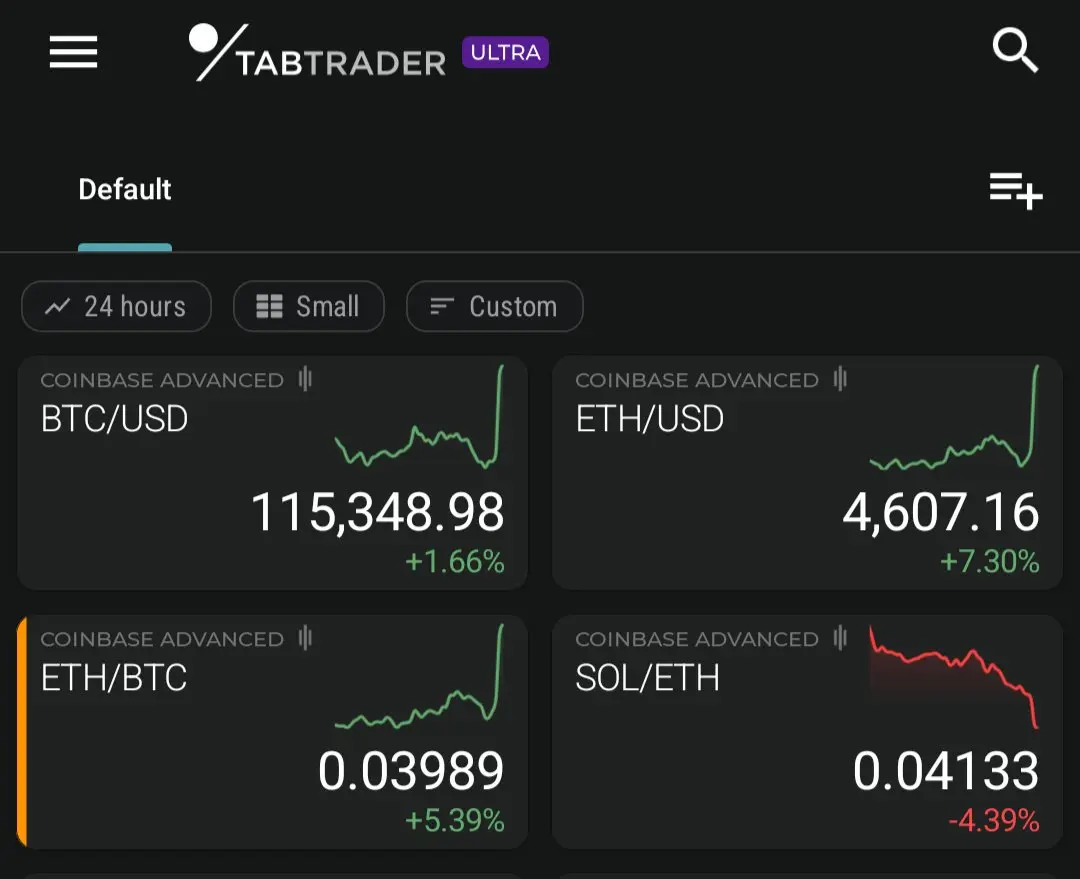The image size is (1080, 879).
Task: Tap the search magnifier icon
Action: tap(1015, 50)
